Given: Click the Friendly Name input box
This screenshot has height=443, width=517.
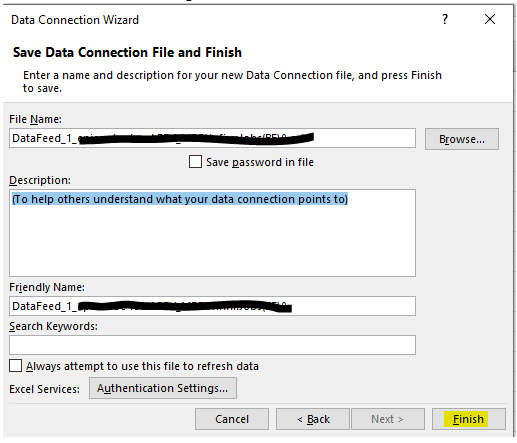Looking at the screenshot, I should pyautogui.click(x=212, y=306).
